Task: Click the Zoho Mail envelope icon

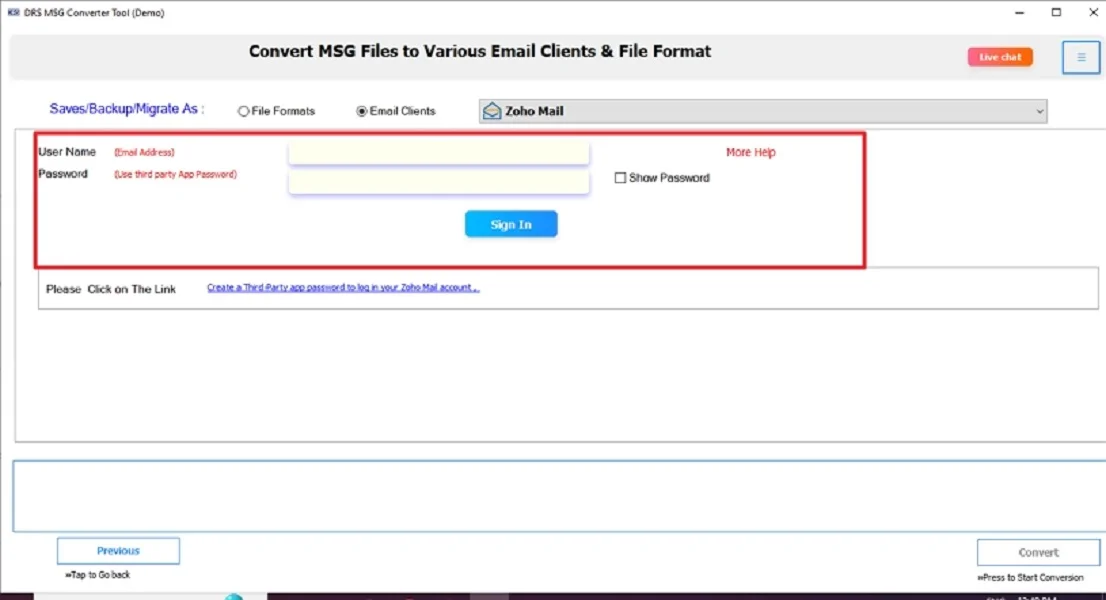Action: pyautogui.click(x=491, y=112)
